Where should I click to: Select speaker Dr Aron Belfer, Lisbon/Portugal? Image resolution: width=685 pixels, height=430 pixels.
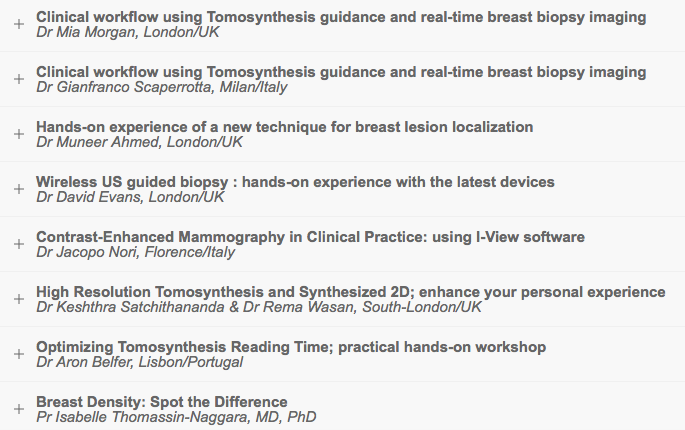(x=138, y=362)
